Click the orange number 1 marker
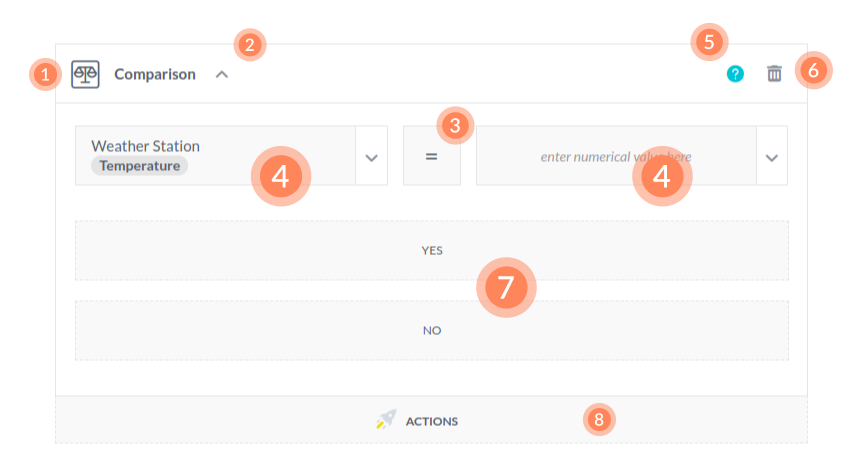This screenshot has width=850, height=468. coord(45,74)
